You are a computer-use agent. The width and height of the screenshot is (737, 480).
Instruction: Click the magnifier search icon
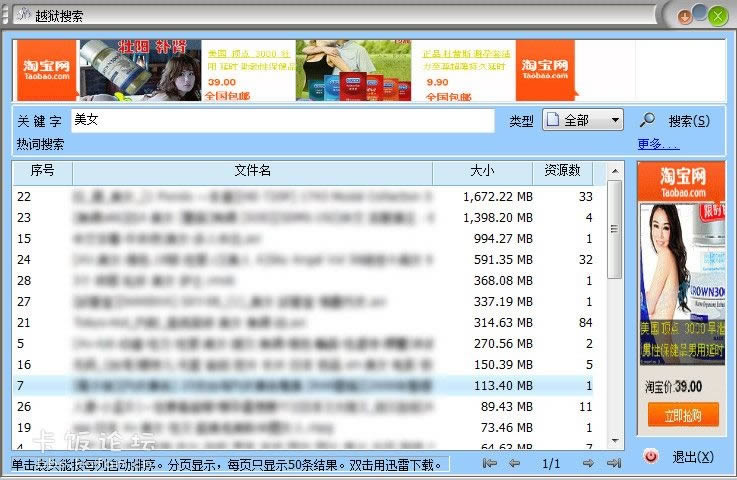coord(647,120)
